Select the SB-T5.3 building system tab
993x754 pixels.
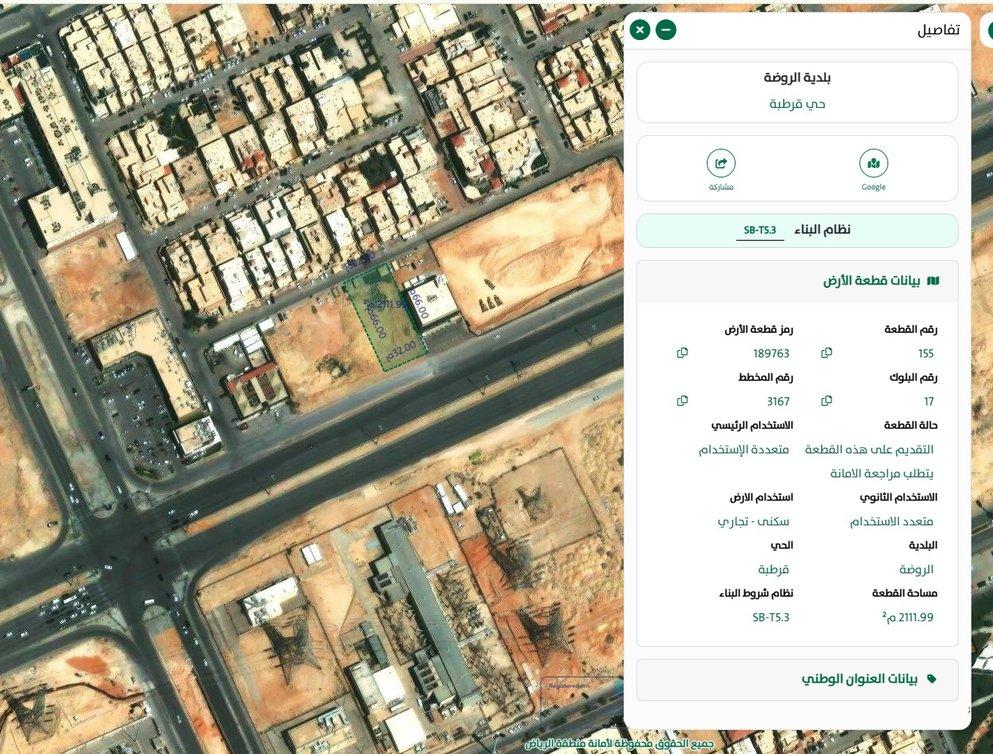[x=760, y=231]
